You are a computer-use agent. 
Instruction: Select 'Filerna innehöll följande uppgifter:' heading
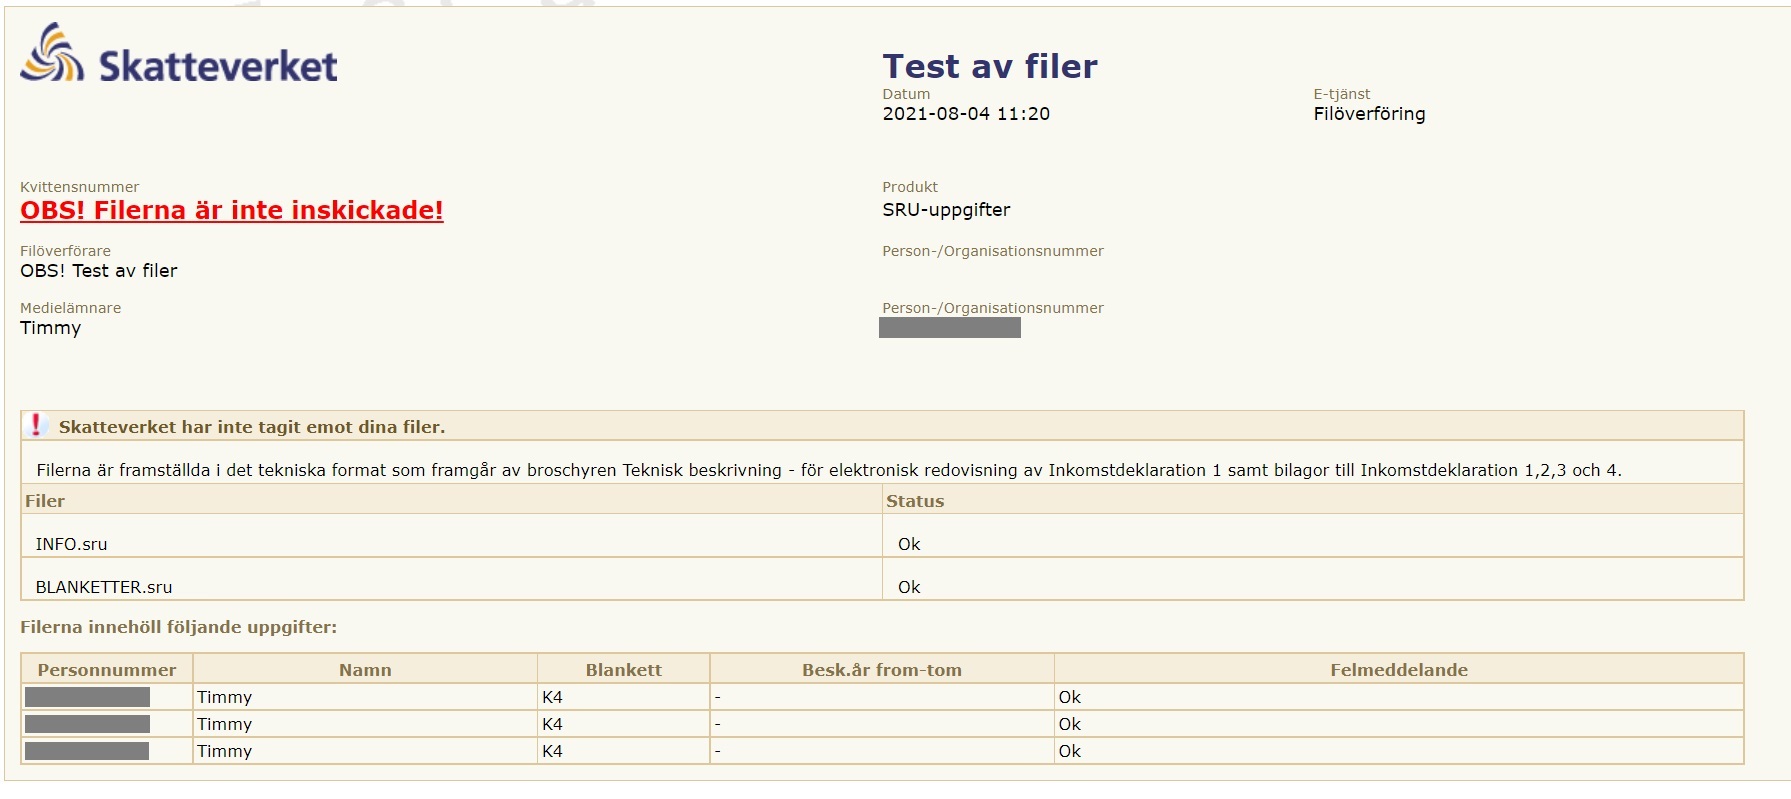tap(179, 627)
